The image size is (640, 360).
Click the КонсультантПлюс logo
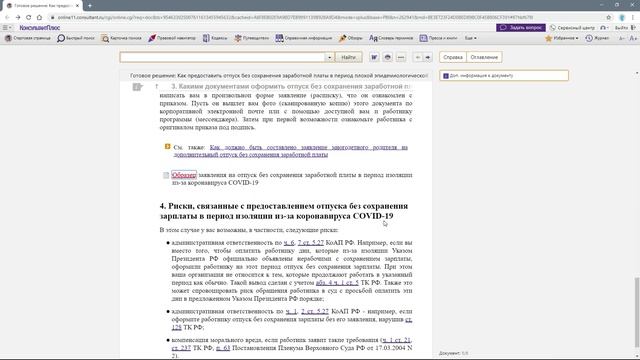click(x=40, y=27)
